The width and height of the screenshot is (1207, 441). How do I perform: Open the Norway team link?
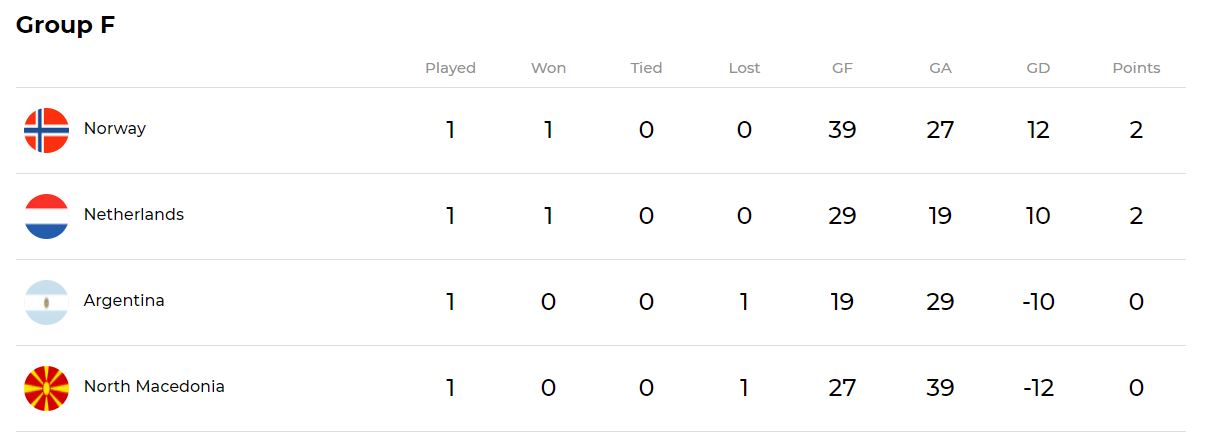pos(115,128)
